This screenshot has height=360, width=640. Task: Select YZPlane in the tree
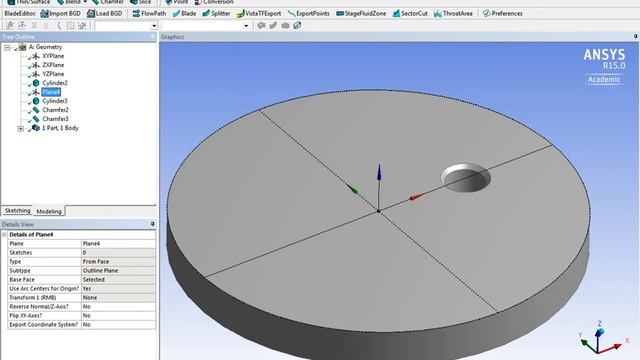pyautogui.click(x=53, y=74)
